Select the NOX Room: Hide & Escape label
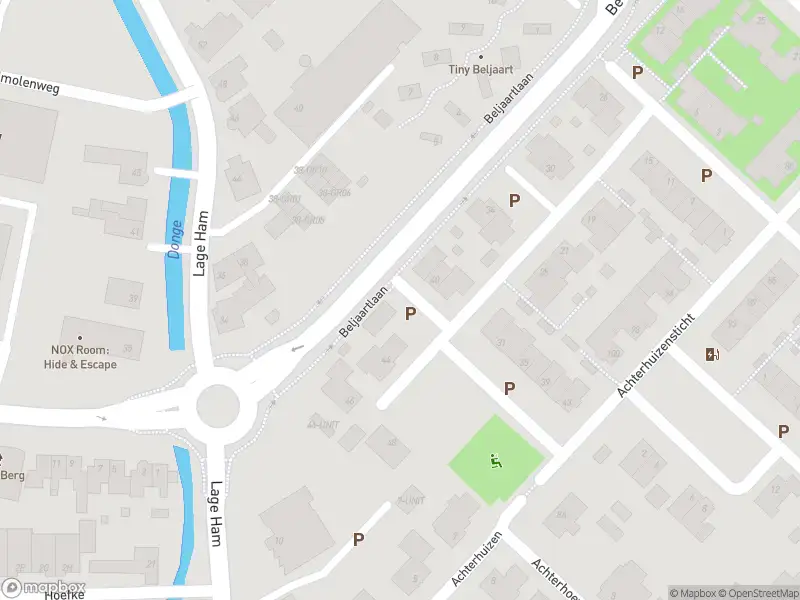 [80, 357]
